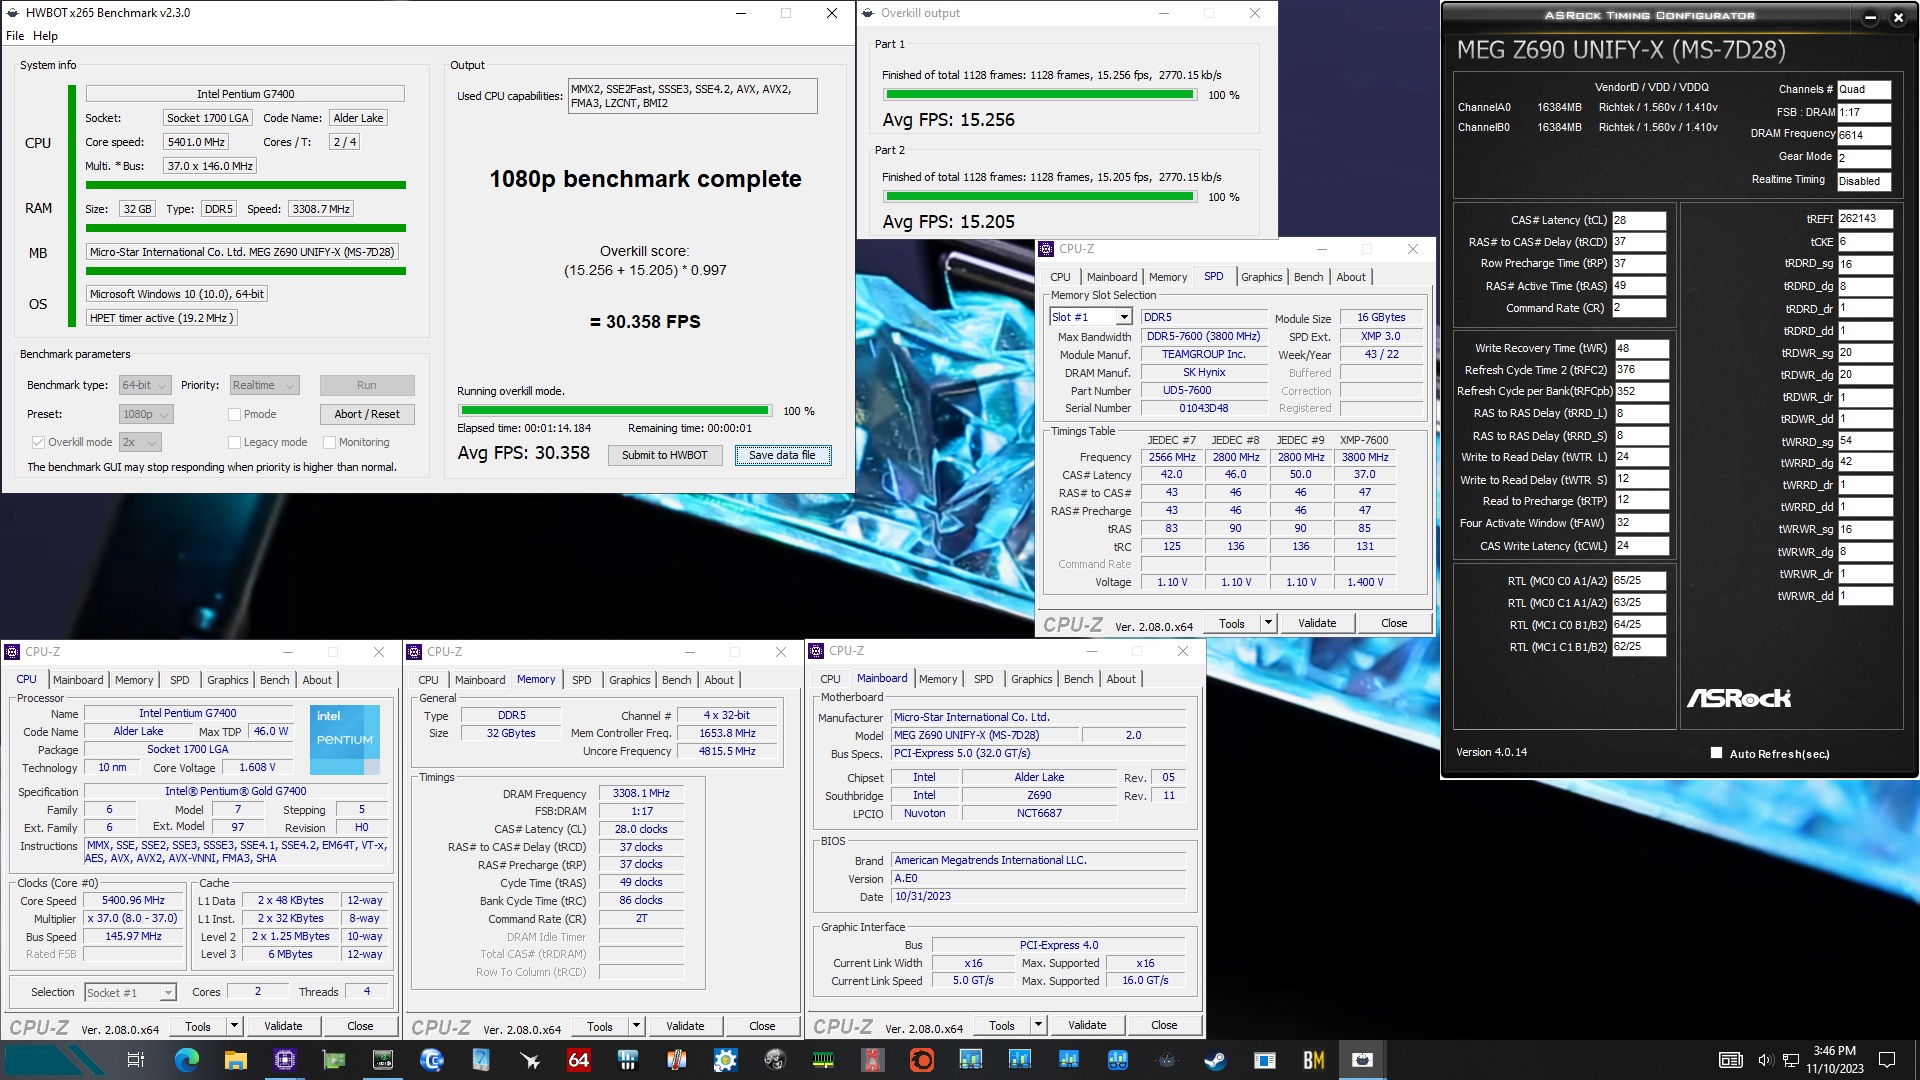Viewport: 1920px width, 1080px height.
Task: Open the Benchmark type 64-bit dropdown
Action: [x=145, y=385]
